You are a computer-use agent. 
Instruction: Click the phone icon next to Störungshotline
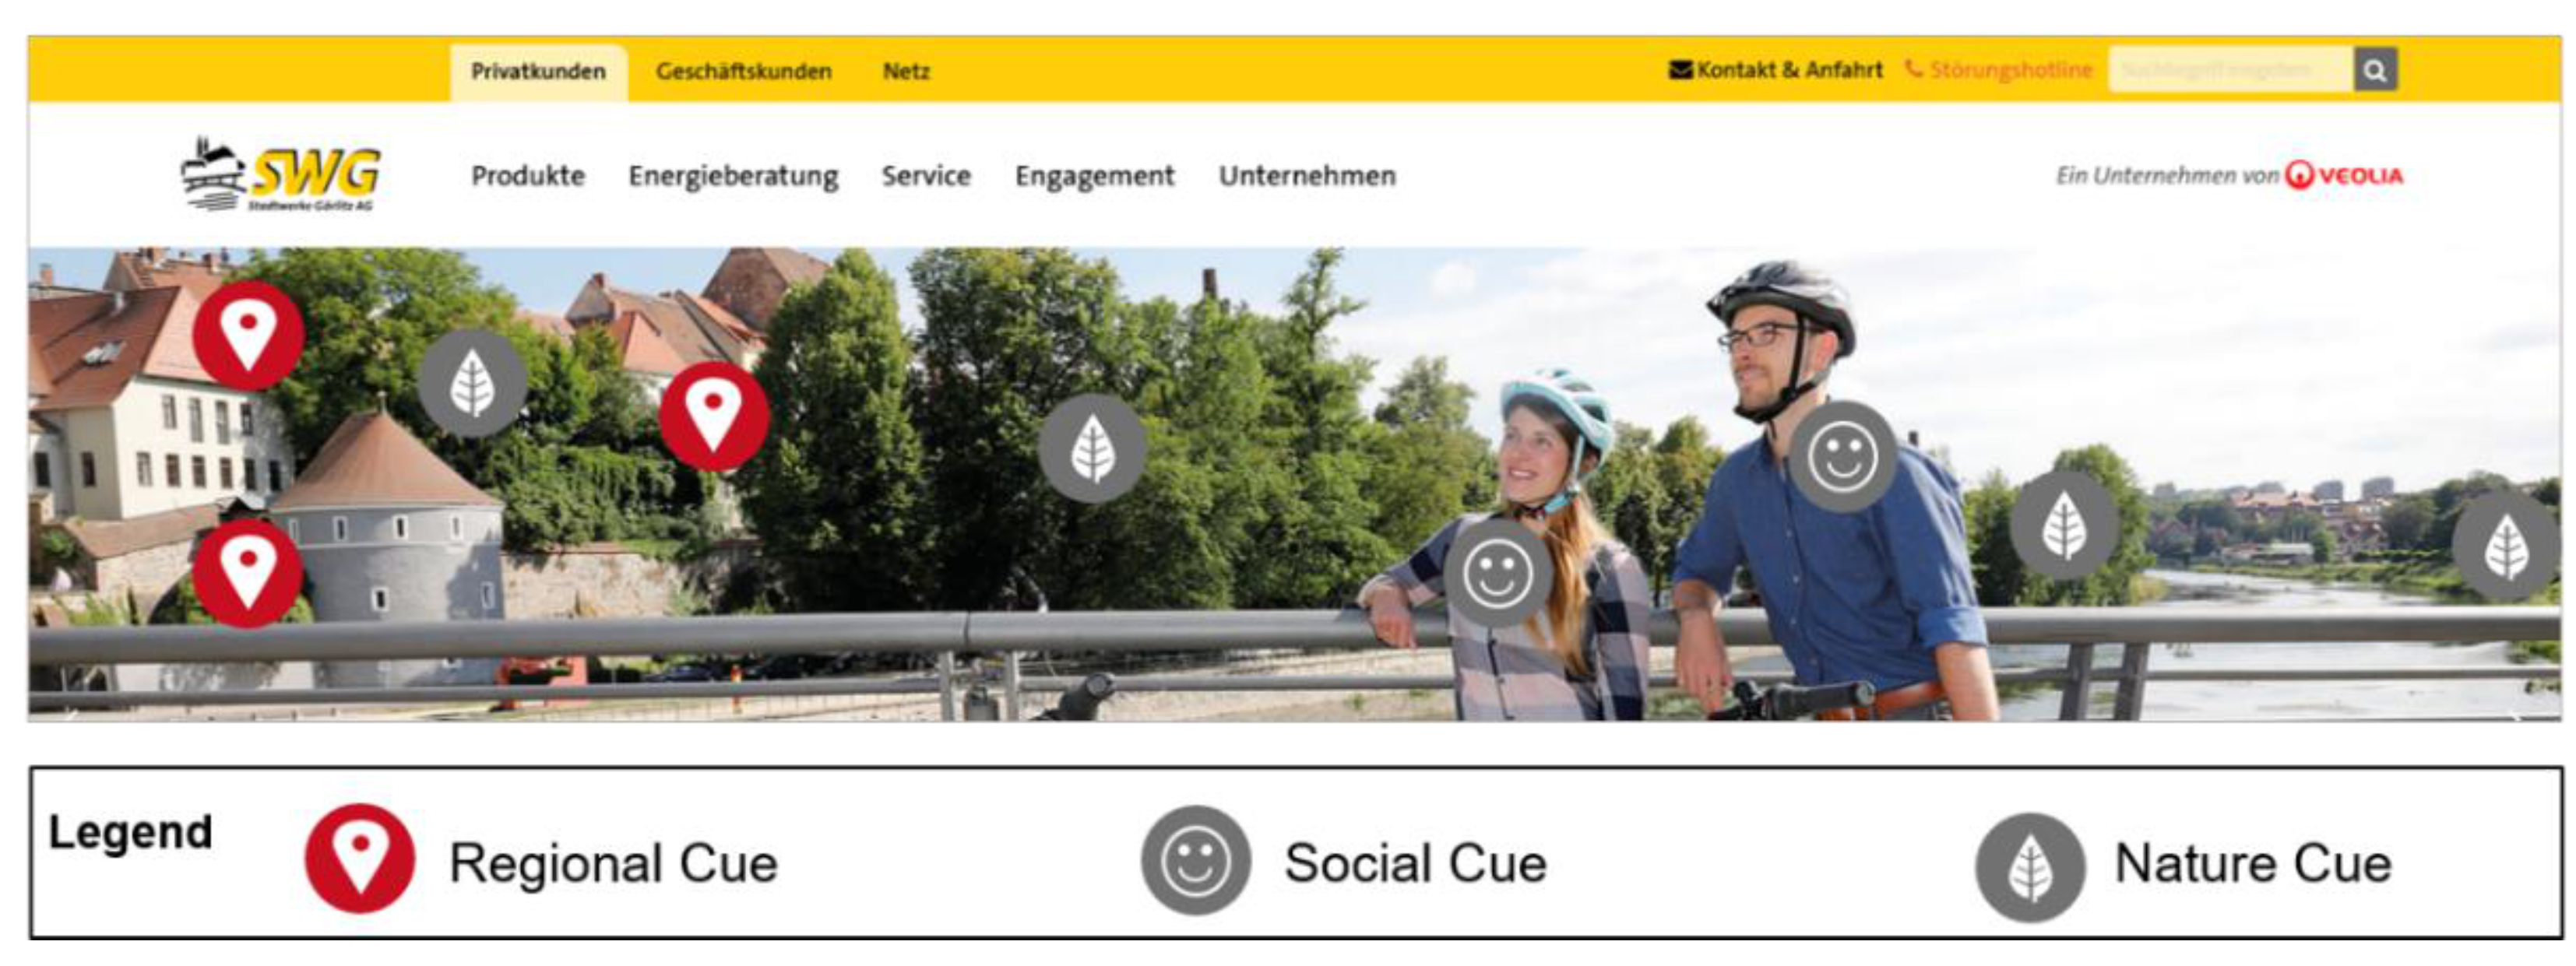pos(1913,69)
